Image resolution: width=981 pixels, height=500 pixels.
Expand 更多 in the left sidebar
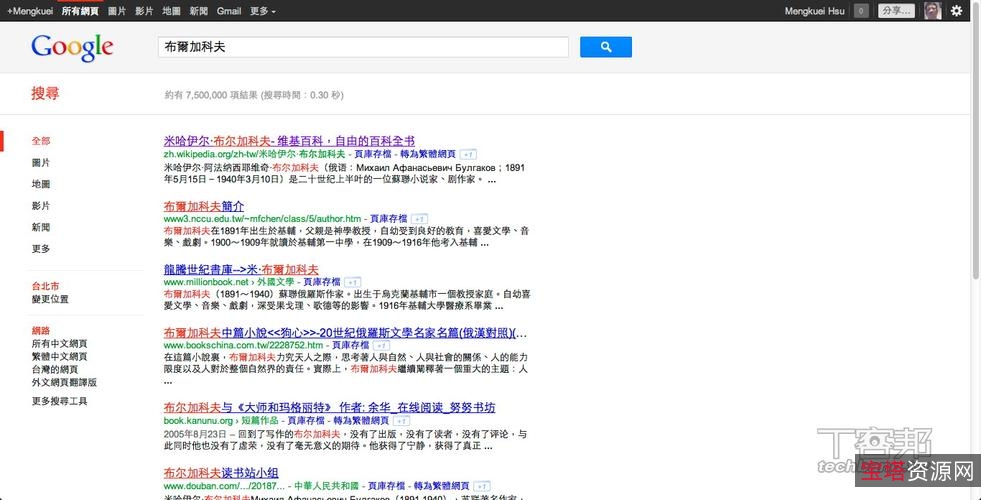(x=41, y=249)
